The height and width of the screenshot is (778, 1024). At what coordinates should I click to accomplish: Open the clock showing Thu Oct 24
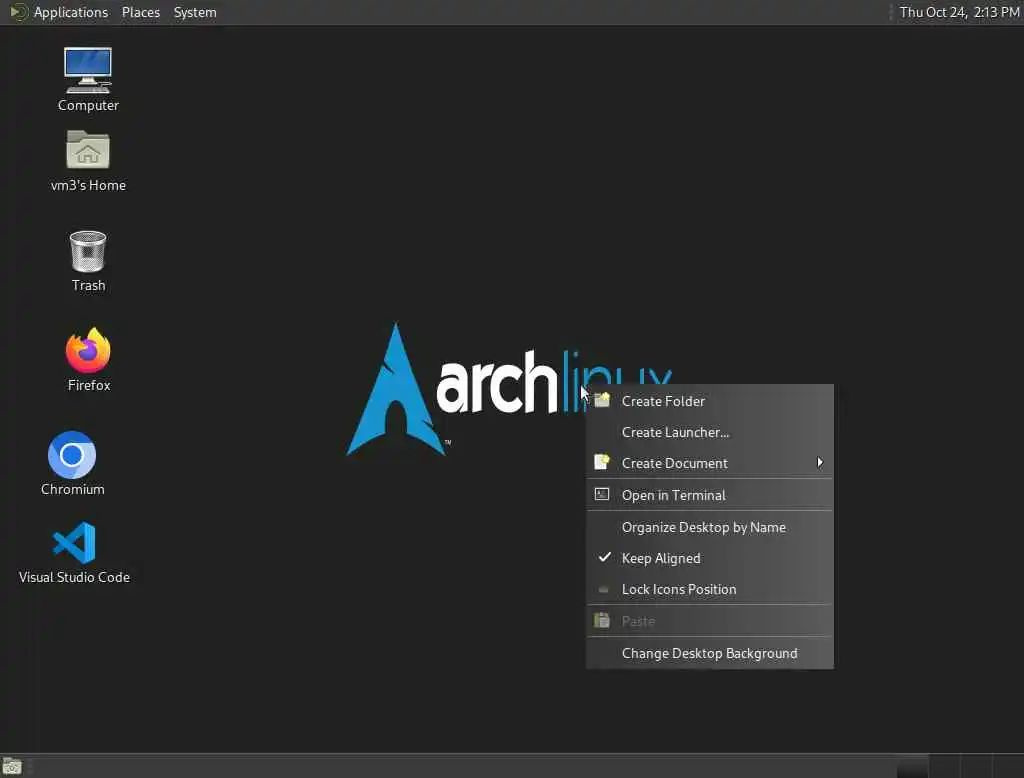coord(959,12)
